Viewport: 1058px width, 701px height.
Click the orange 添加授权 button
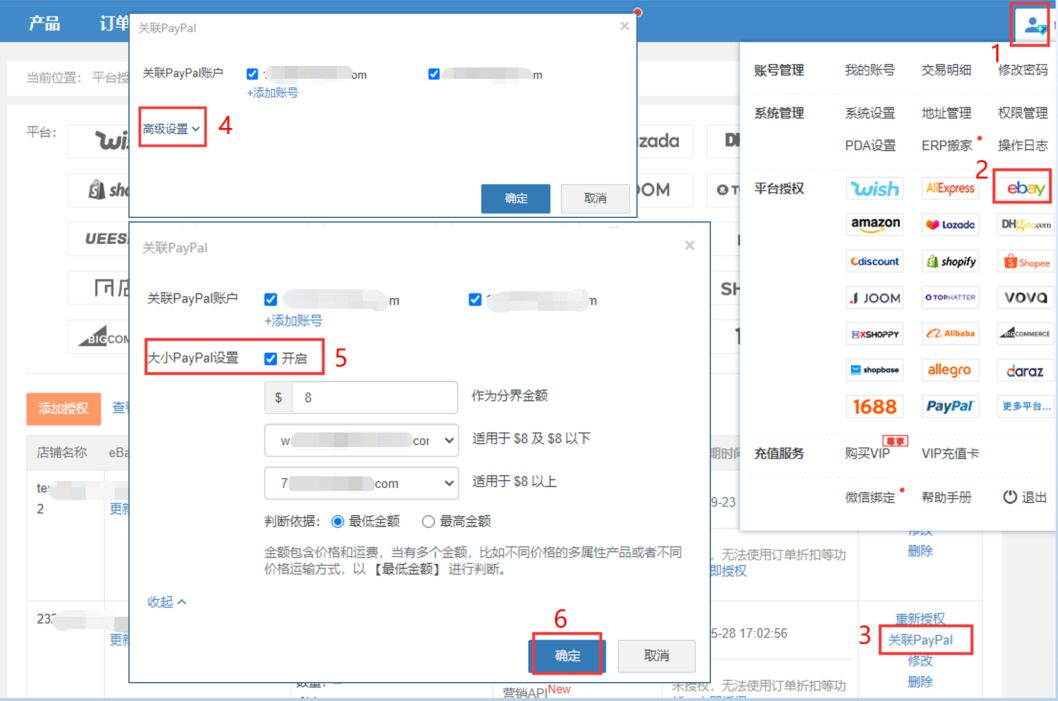coord(63,409)
